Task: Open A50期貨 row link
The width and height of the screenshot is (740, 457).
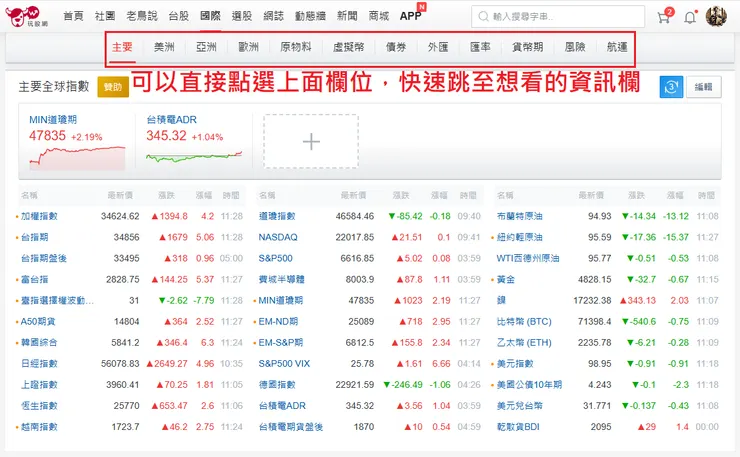Action: tap(38, 322)
